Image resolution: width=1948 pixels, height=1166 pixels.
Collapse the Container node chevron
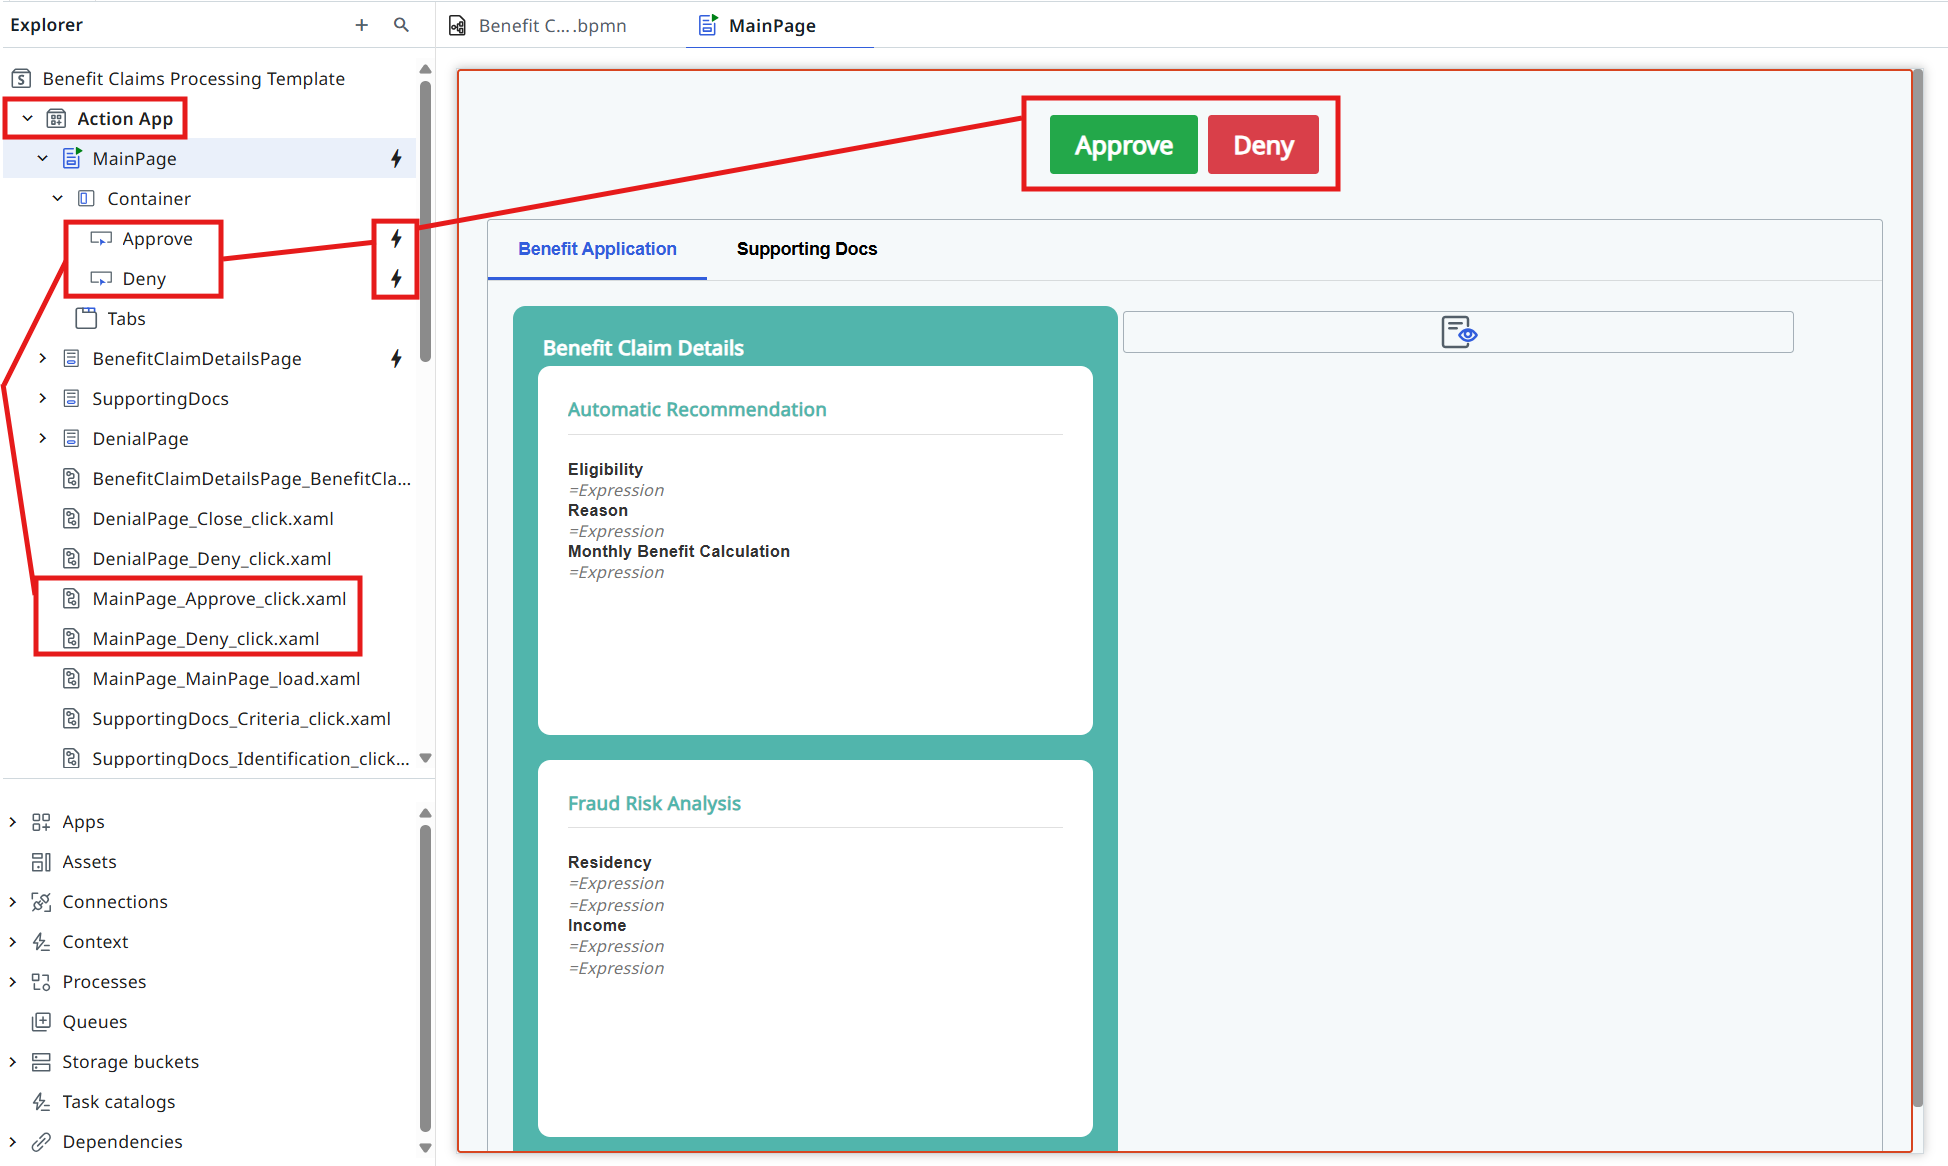pos(58,198)
